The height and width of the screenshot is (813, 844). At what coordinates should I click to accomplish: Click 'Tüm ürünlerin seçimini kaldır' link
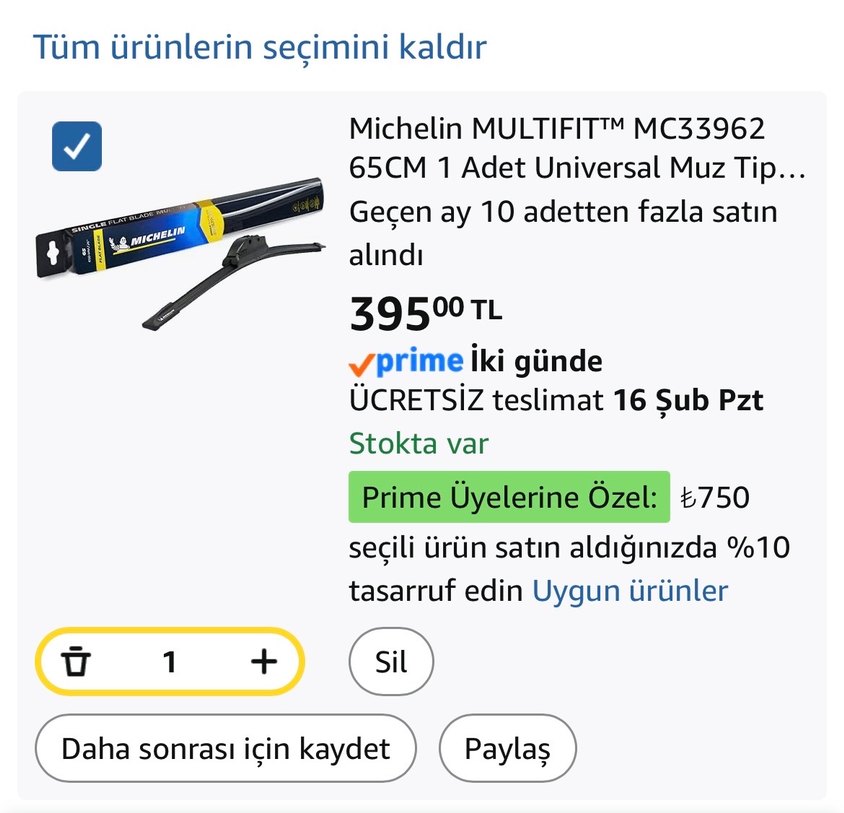(x=259, y=46)
